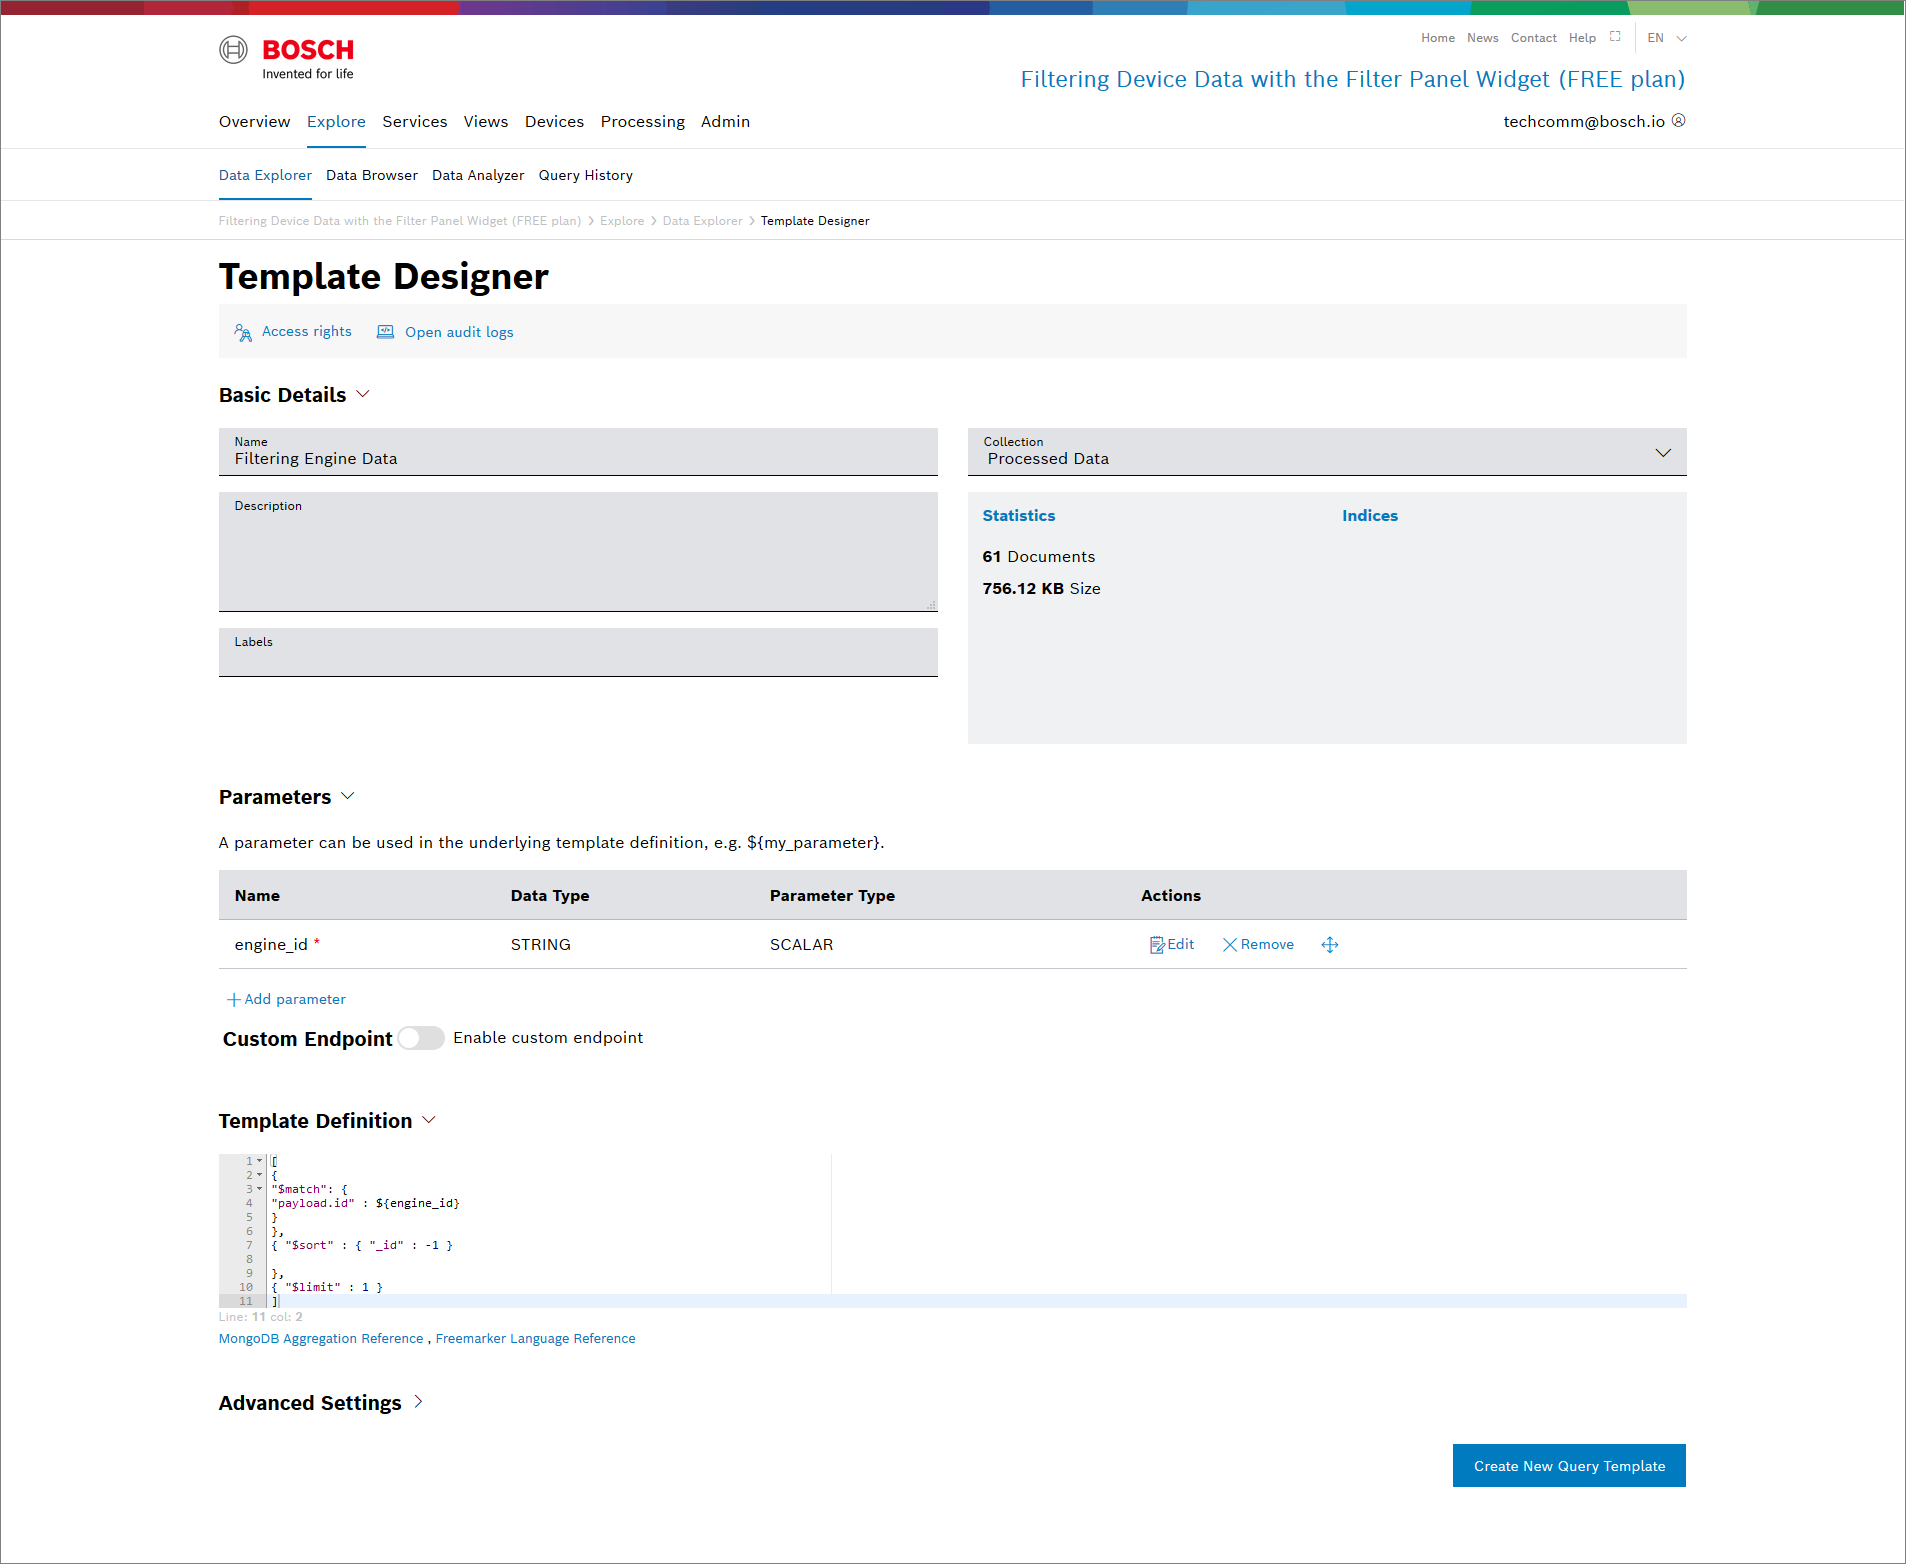The image size is (1906, 1564).
Task: Click the Remove X icon for engine_id
Action: (1230, 945)
